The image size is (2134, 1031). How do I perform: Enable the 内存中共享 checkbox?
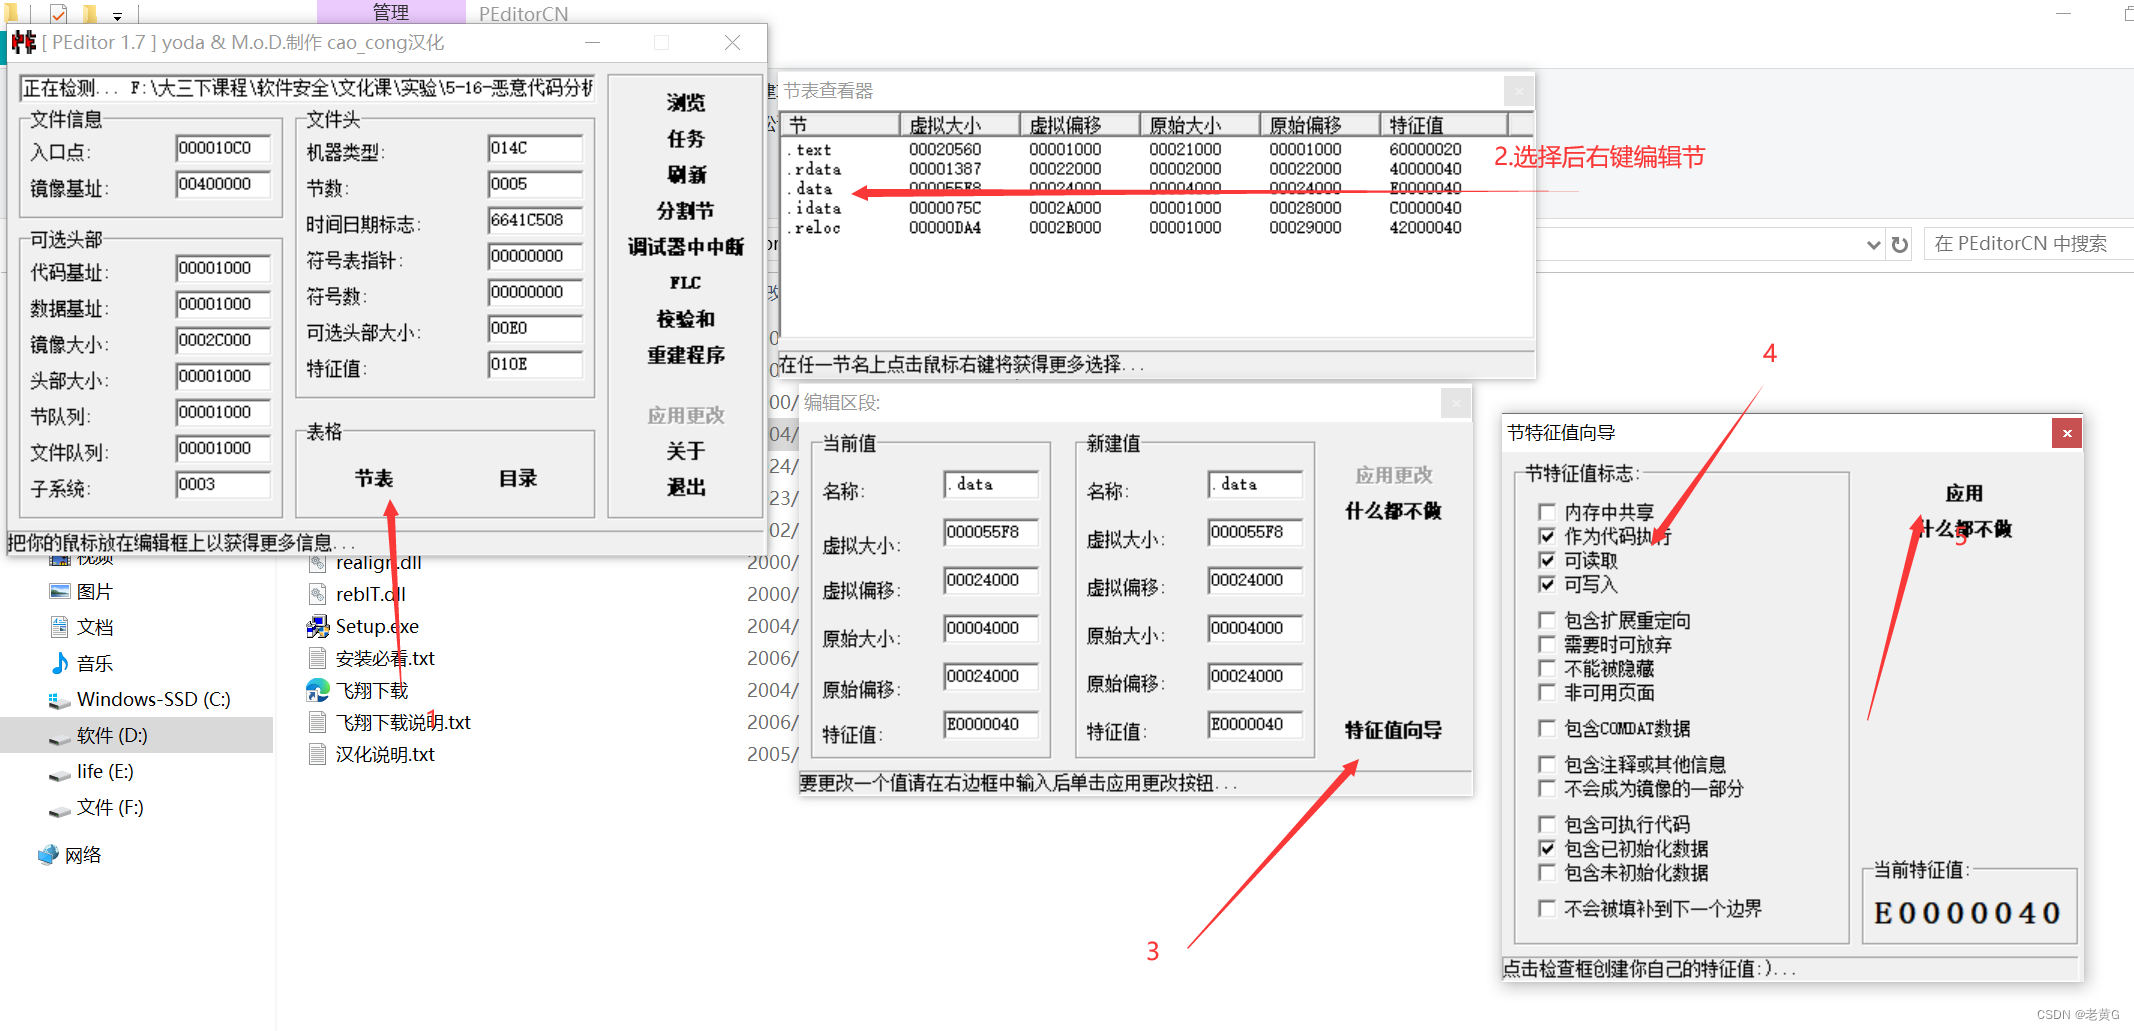[1547, 511]
